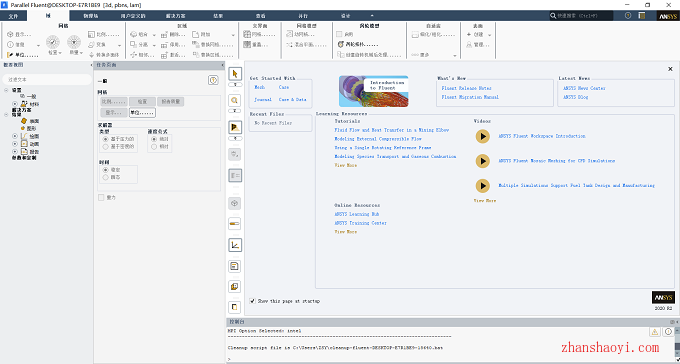This screenshot has width=680, height=364.
Task: Open Modeling External Compressible Flow tutorial
Action: [x=378, y=139]
